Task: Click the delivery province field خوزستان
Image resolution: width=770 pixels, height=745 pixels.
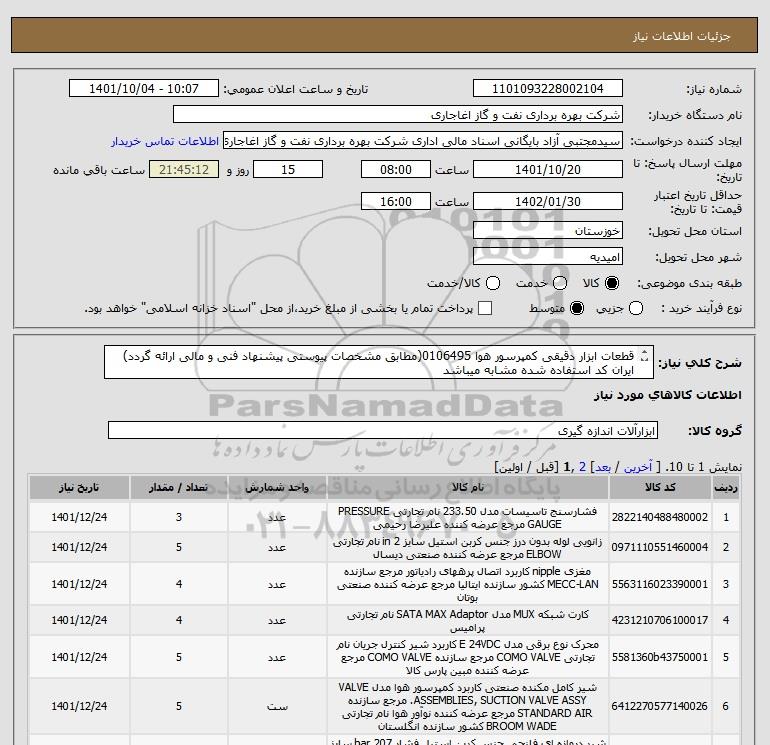Action: tap(548, 231)
